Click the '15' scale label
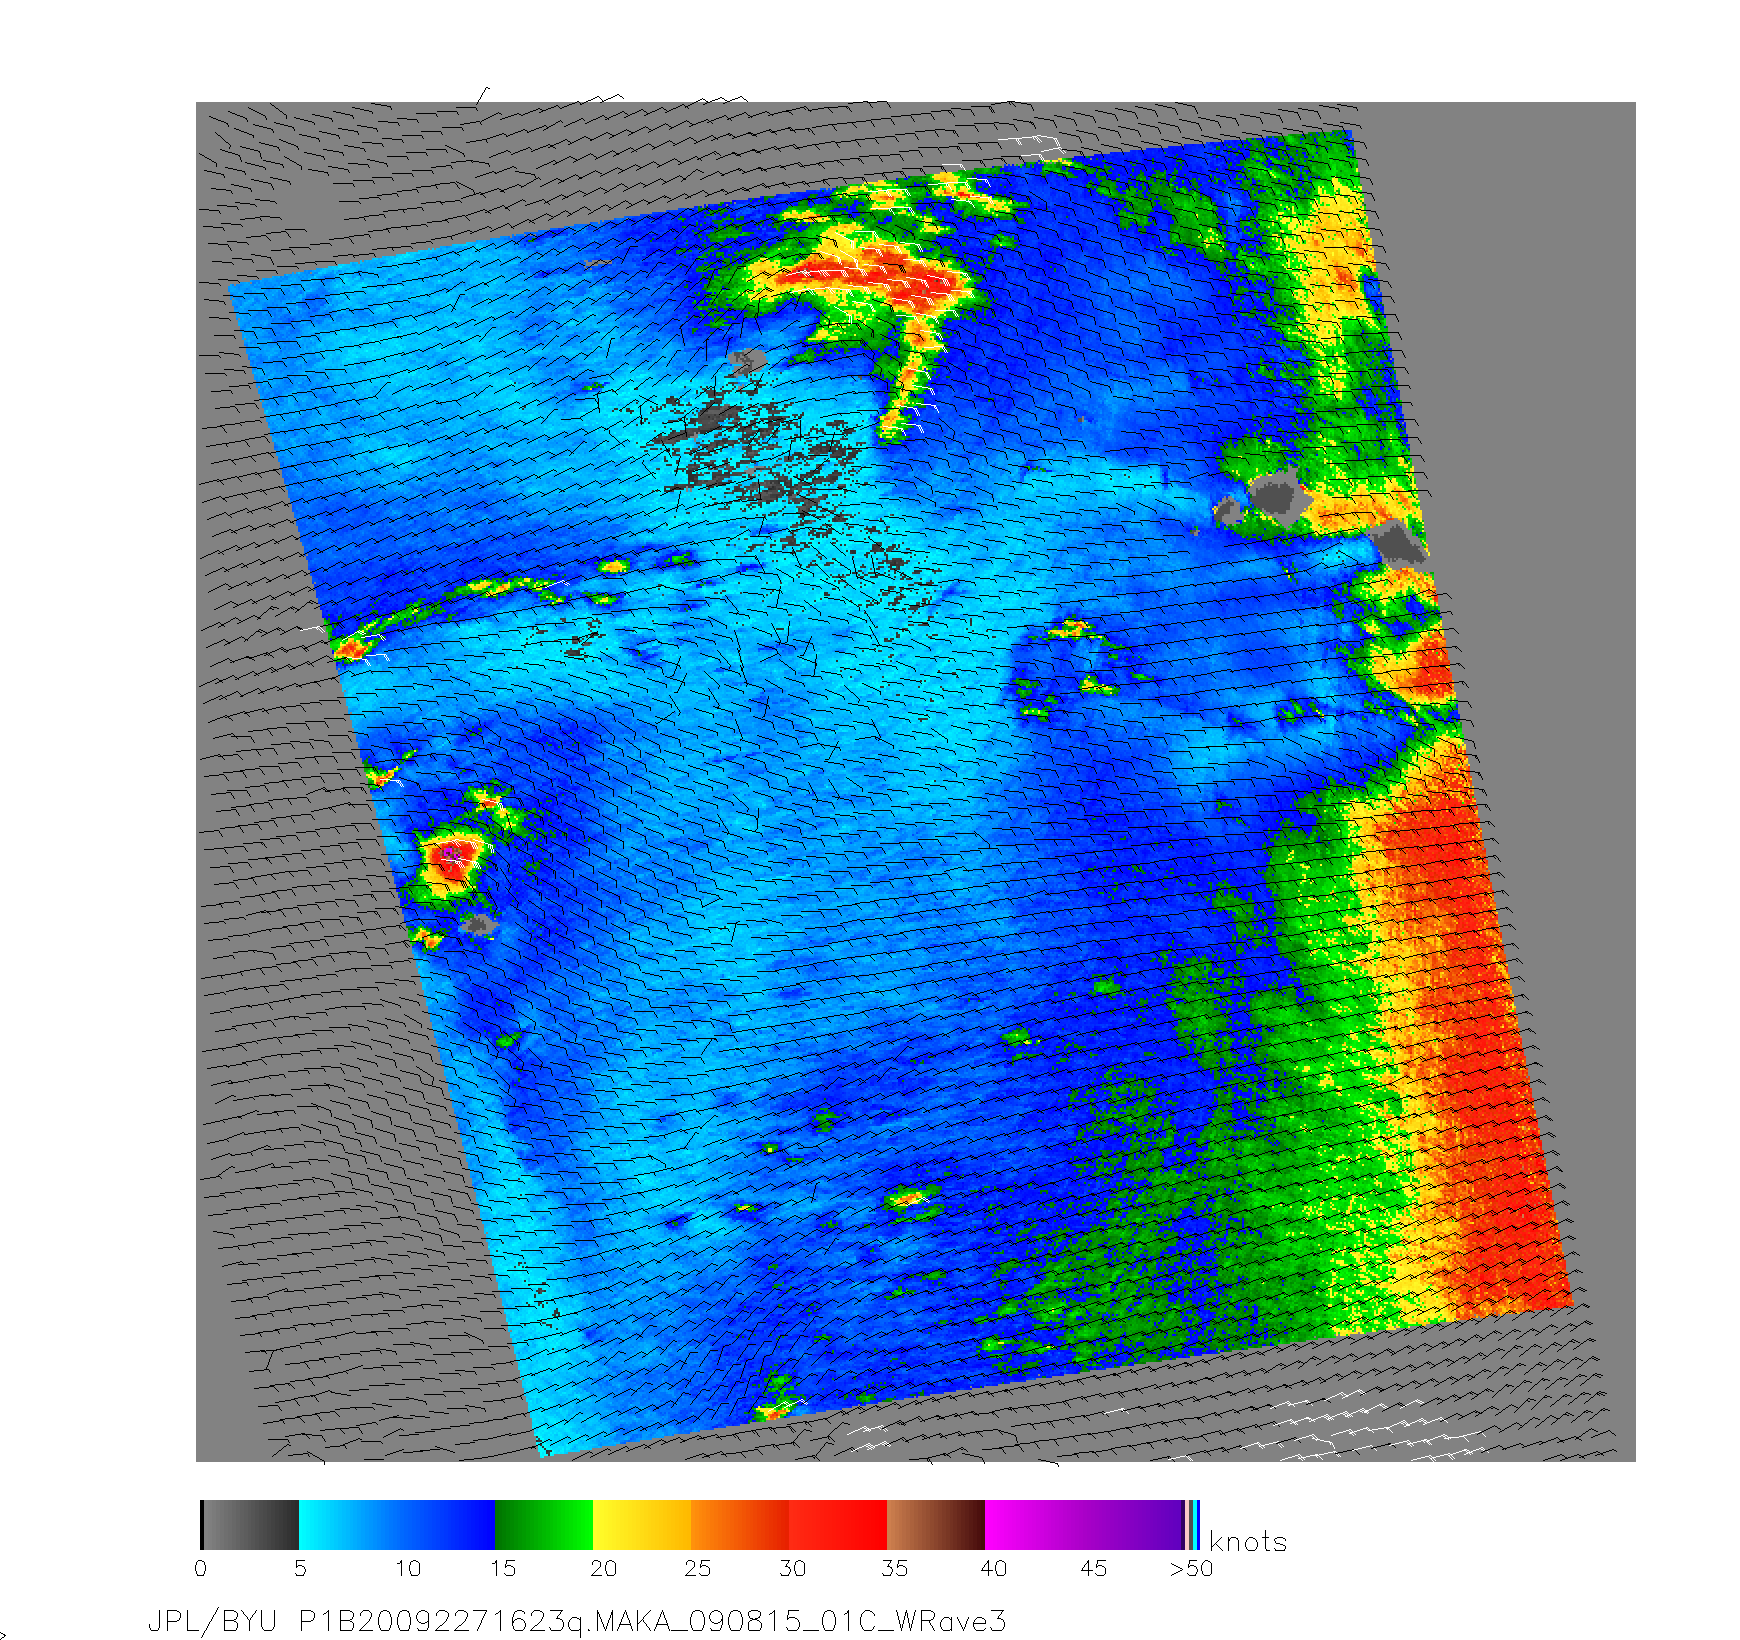 [x=503, y=1568]
